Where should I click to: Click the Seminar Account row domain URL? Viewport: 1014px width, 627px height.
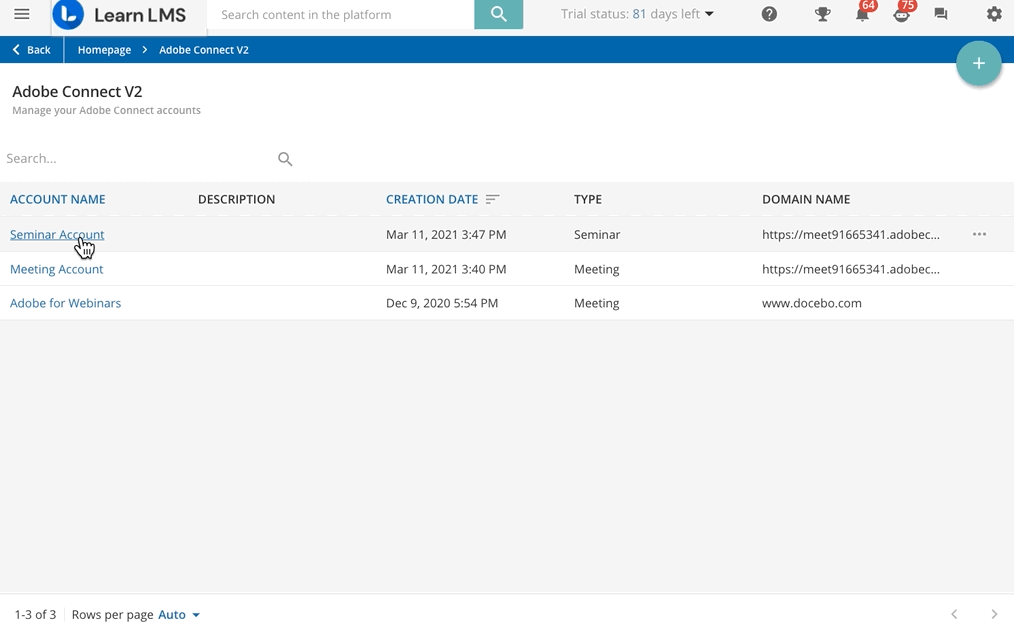[x=851, y=235]
